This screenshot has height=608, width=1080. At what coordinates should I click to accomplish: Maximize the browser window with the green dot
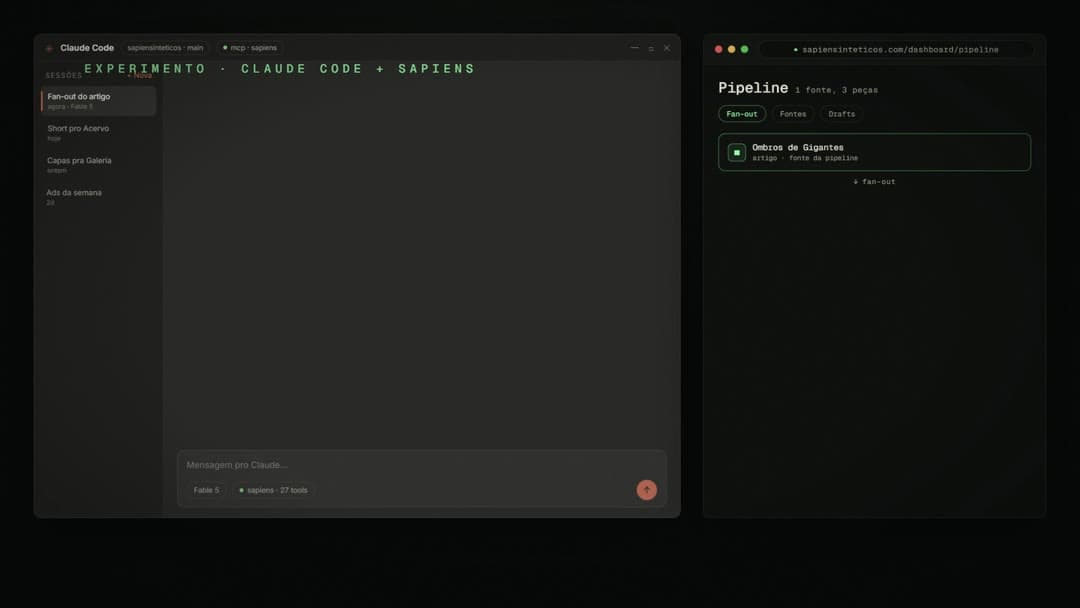(x=745, y=50)
